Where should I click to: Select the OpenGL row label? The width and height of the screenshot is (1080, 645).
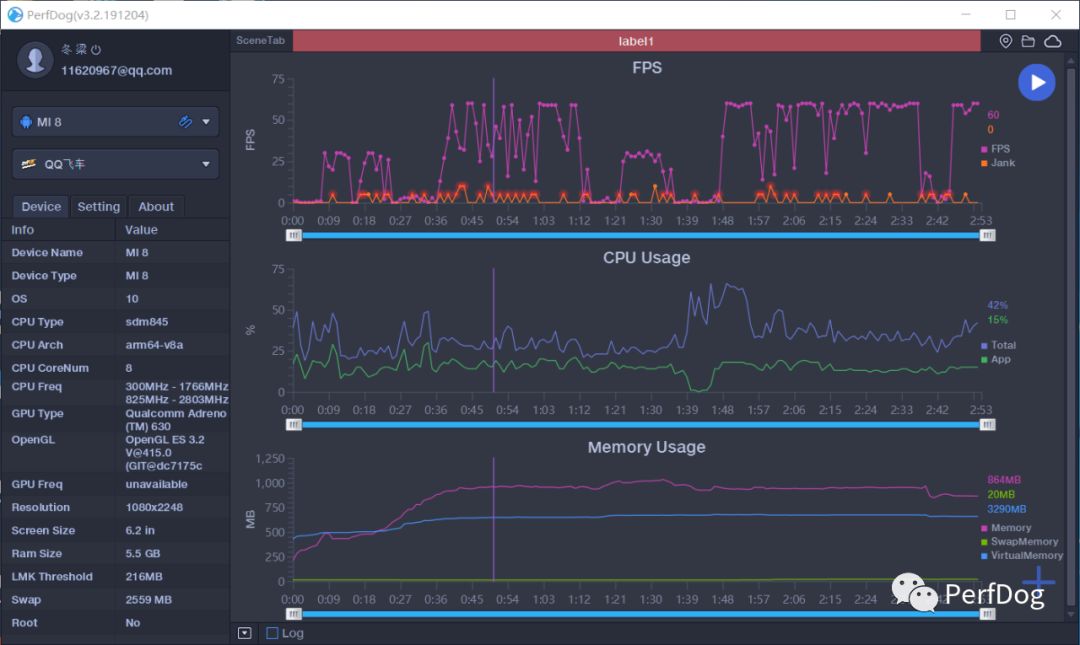click(x=33, y=440)
